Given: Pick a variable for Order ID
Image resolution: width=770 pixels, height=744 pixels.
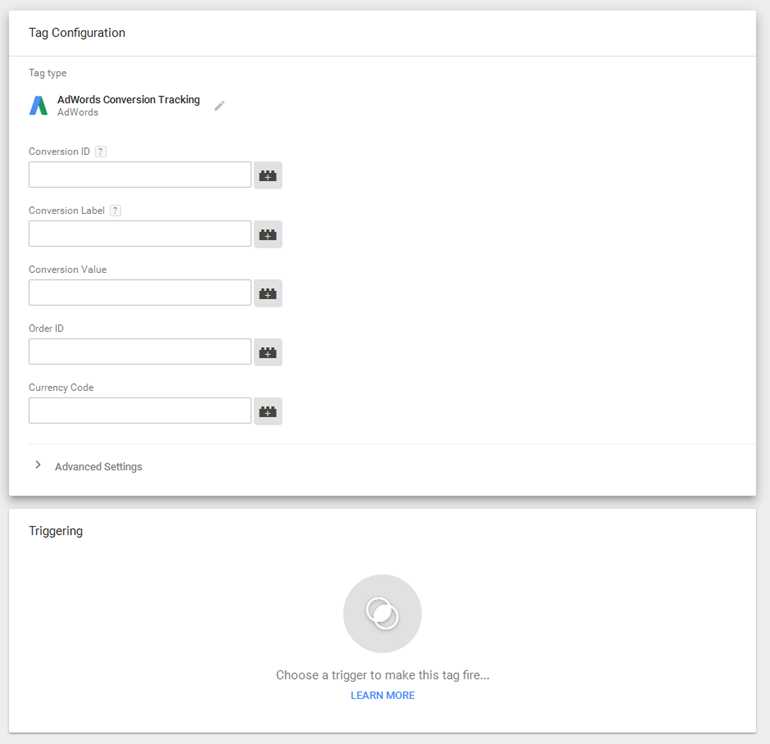Looking at the screenshot, I should coord(268,352).
